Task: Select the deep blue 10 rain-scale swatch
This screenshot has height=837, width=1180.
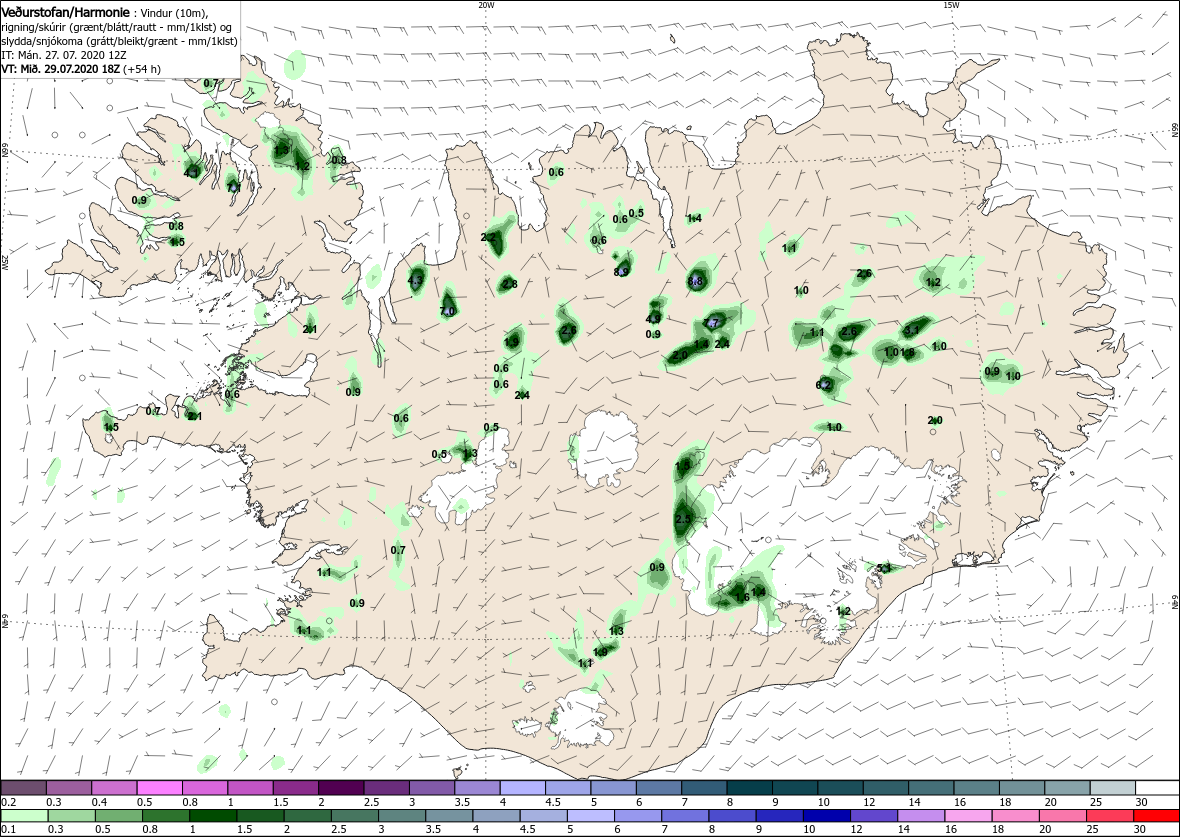Action: 826,816
